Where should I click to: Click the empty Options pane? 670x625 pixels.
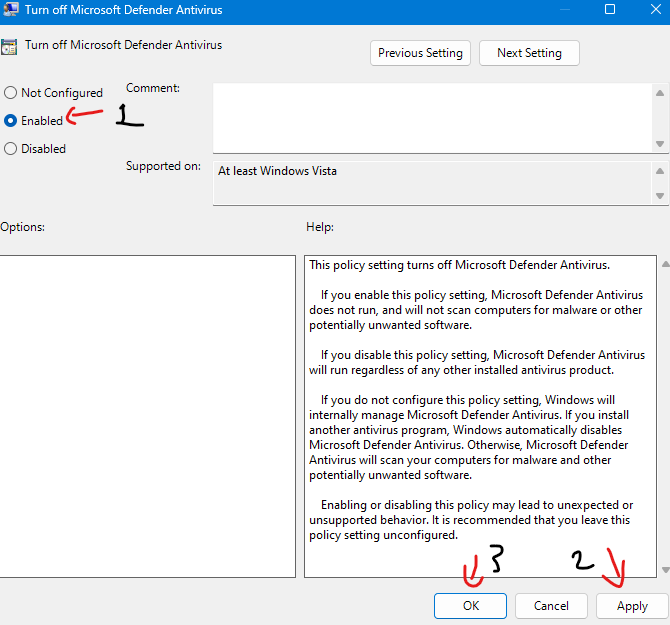coord(147,417)
